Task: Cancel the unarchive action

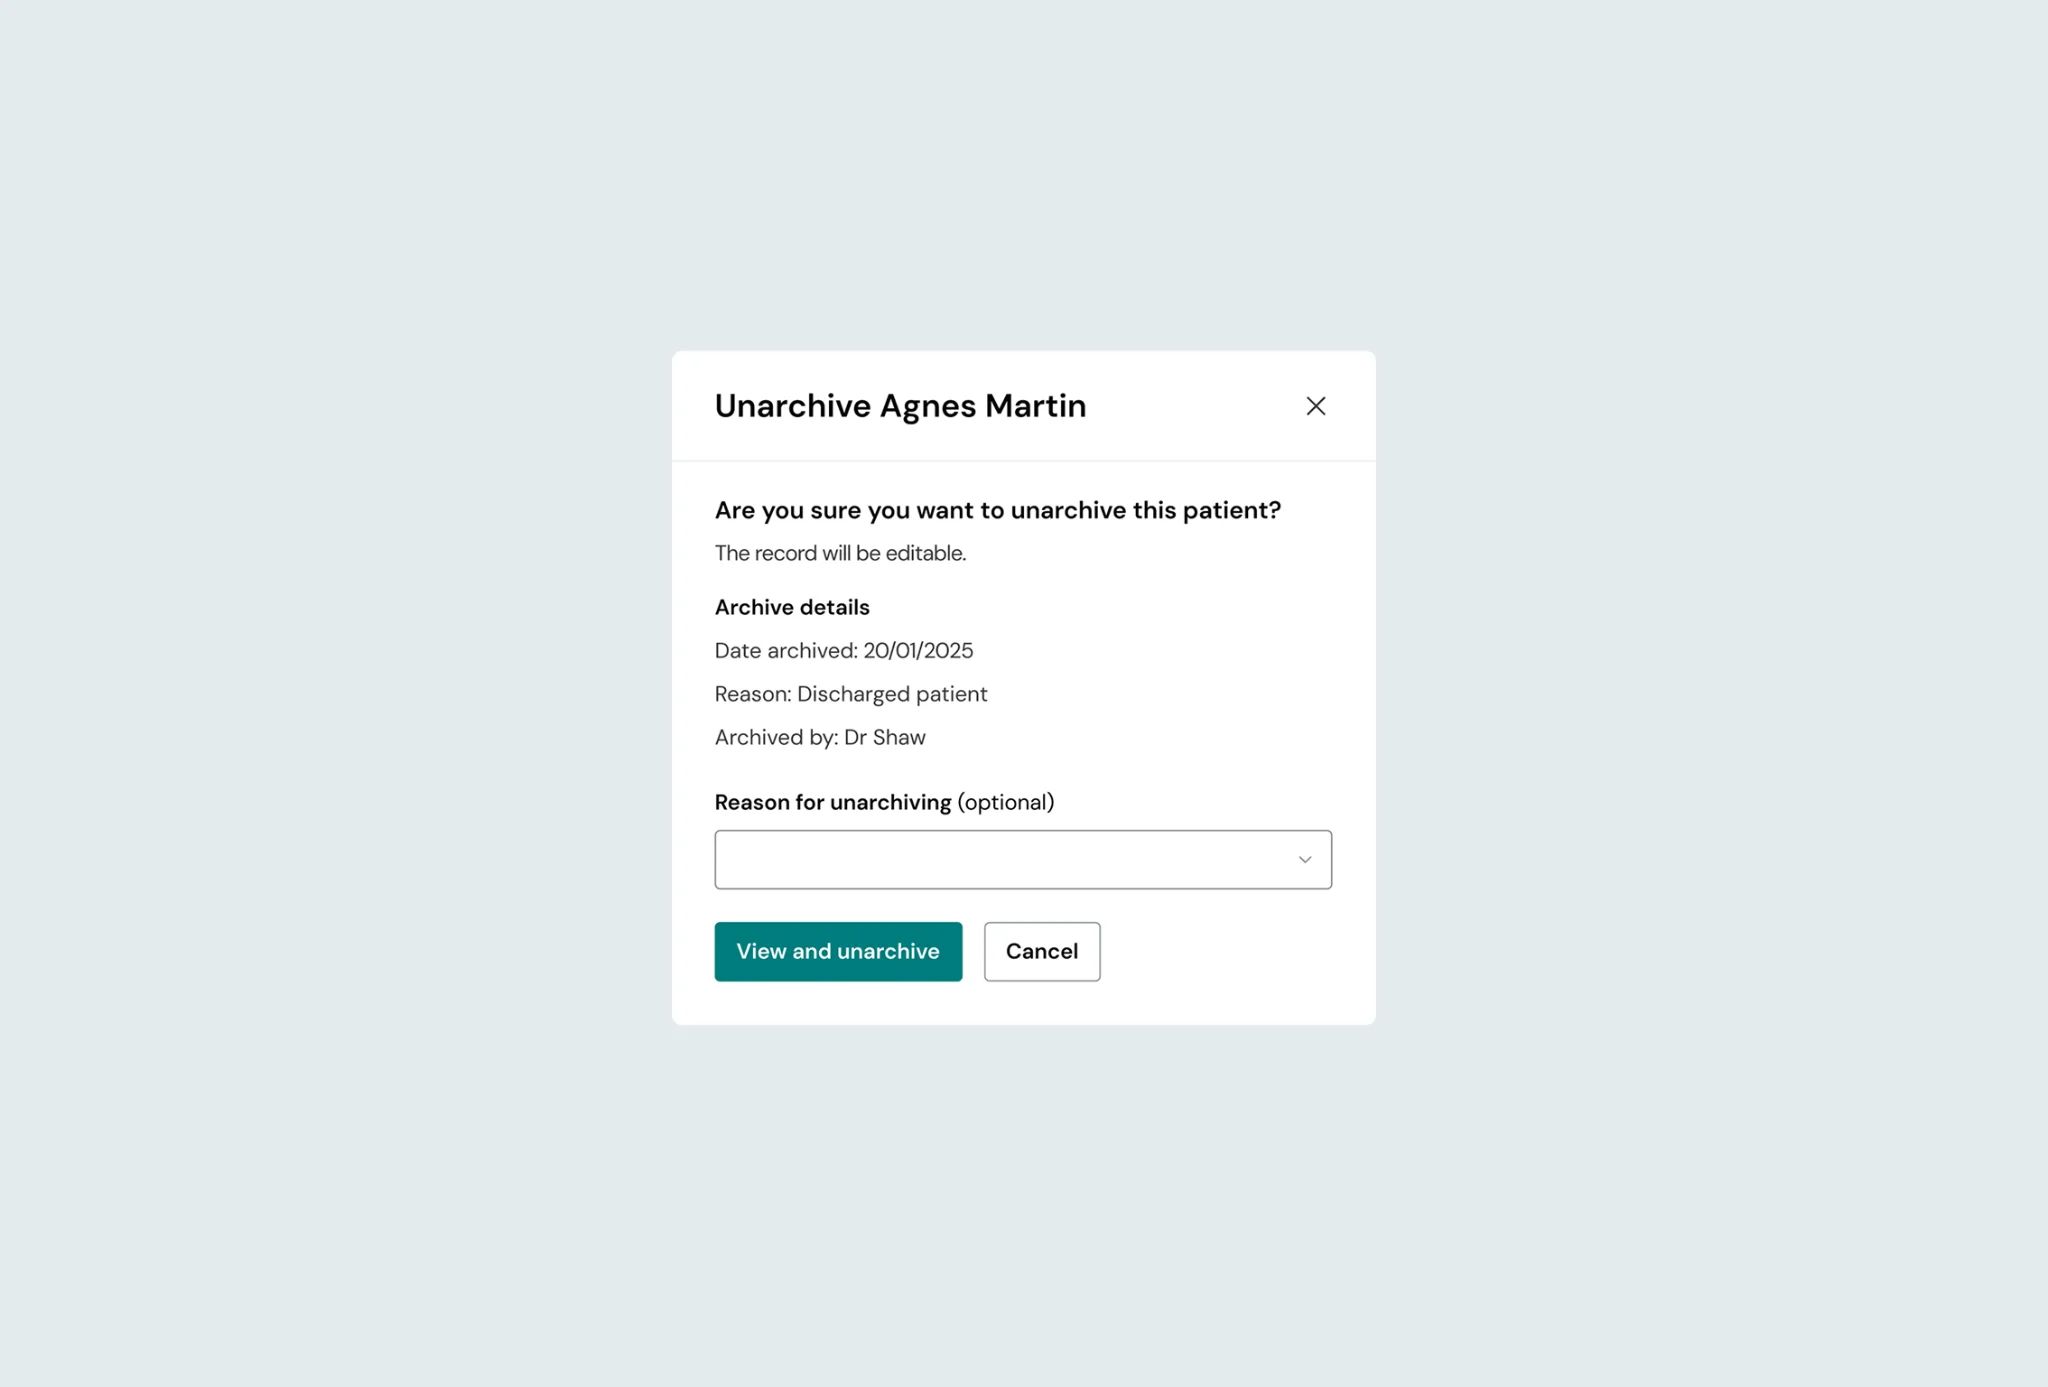Action: click(1042, 951)
